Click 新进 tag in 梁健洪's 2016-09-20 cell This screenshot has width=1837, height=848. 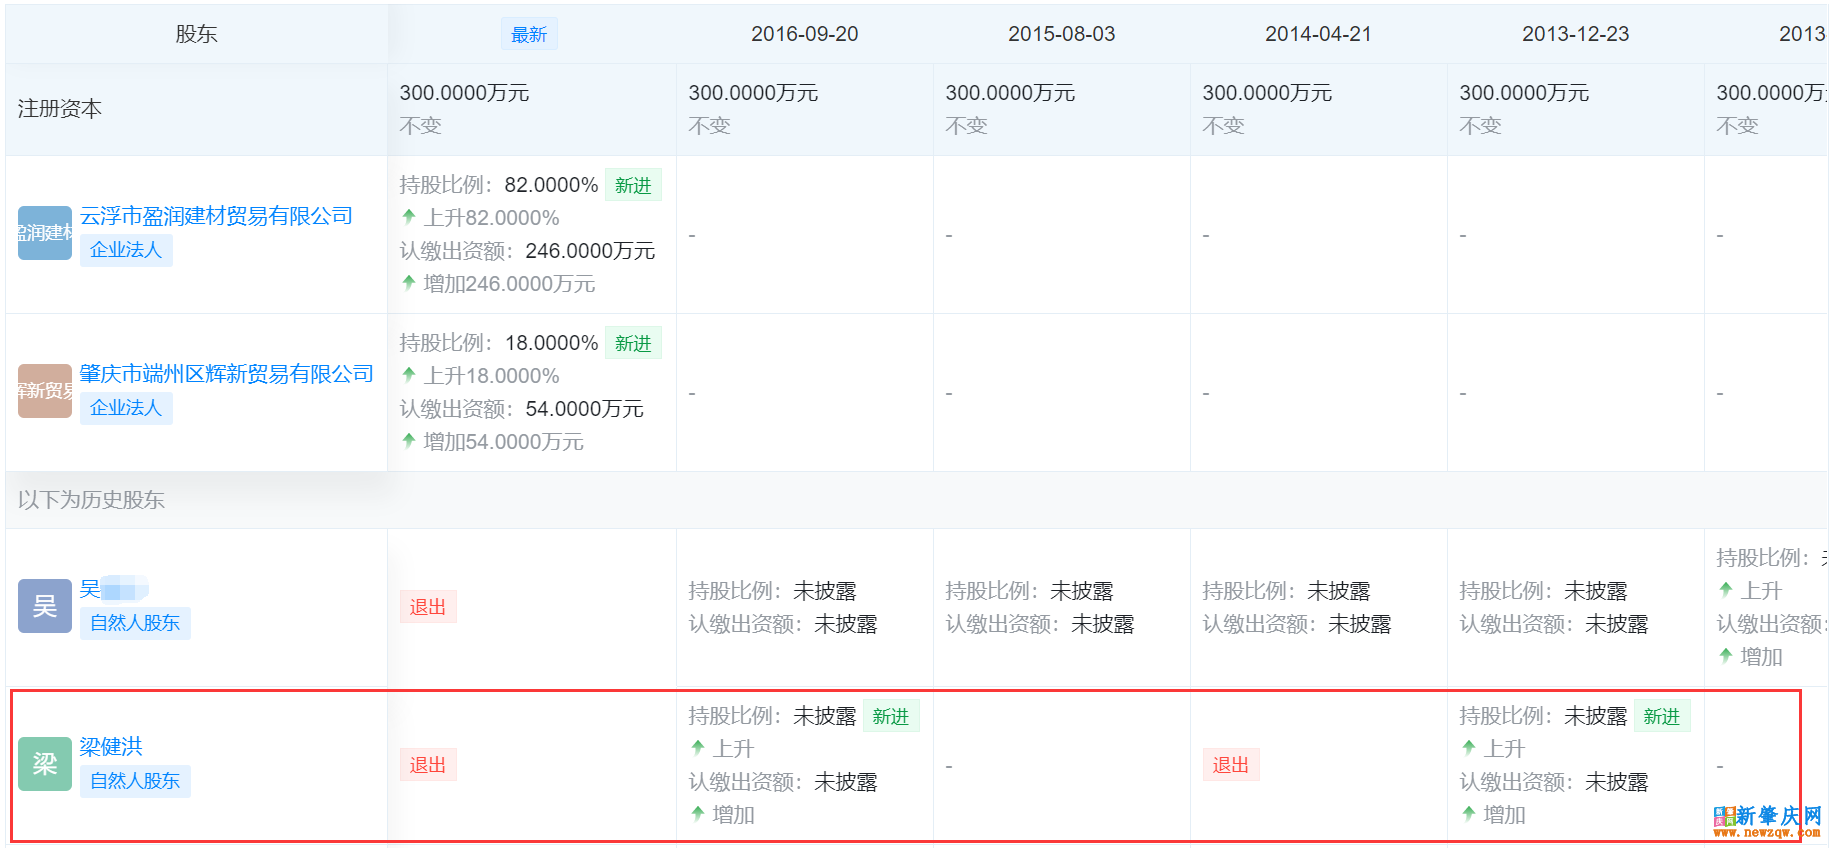point(891,716)
